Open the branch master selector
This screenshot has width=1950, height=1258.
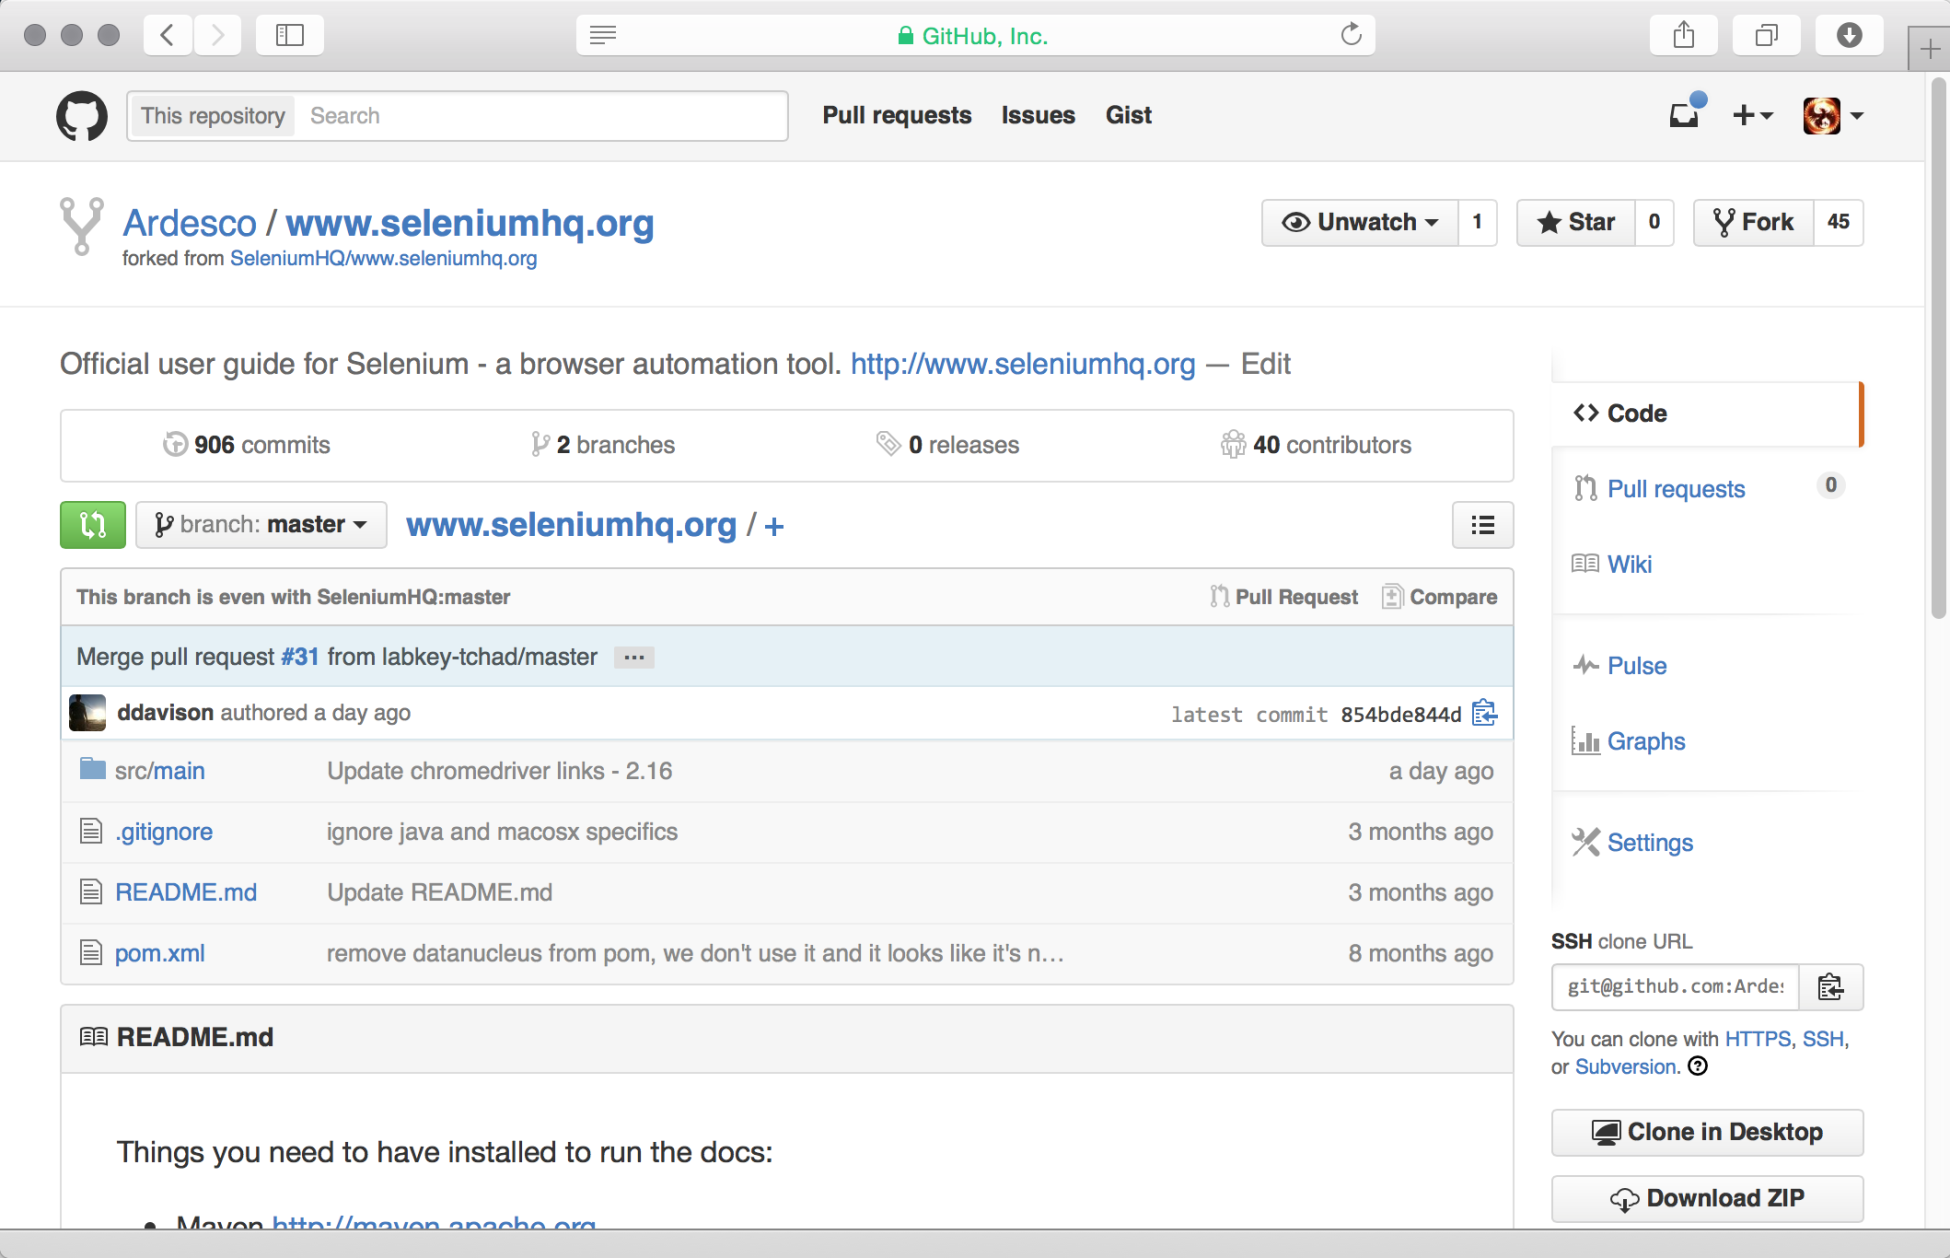coord(261,525)
